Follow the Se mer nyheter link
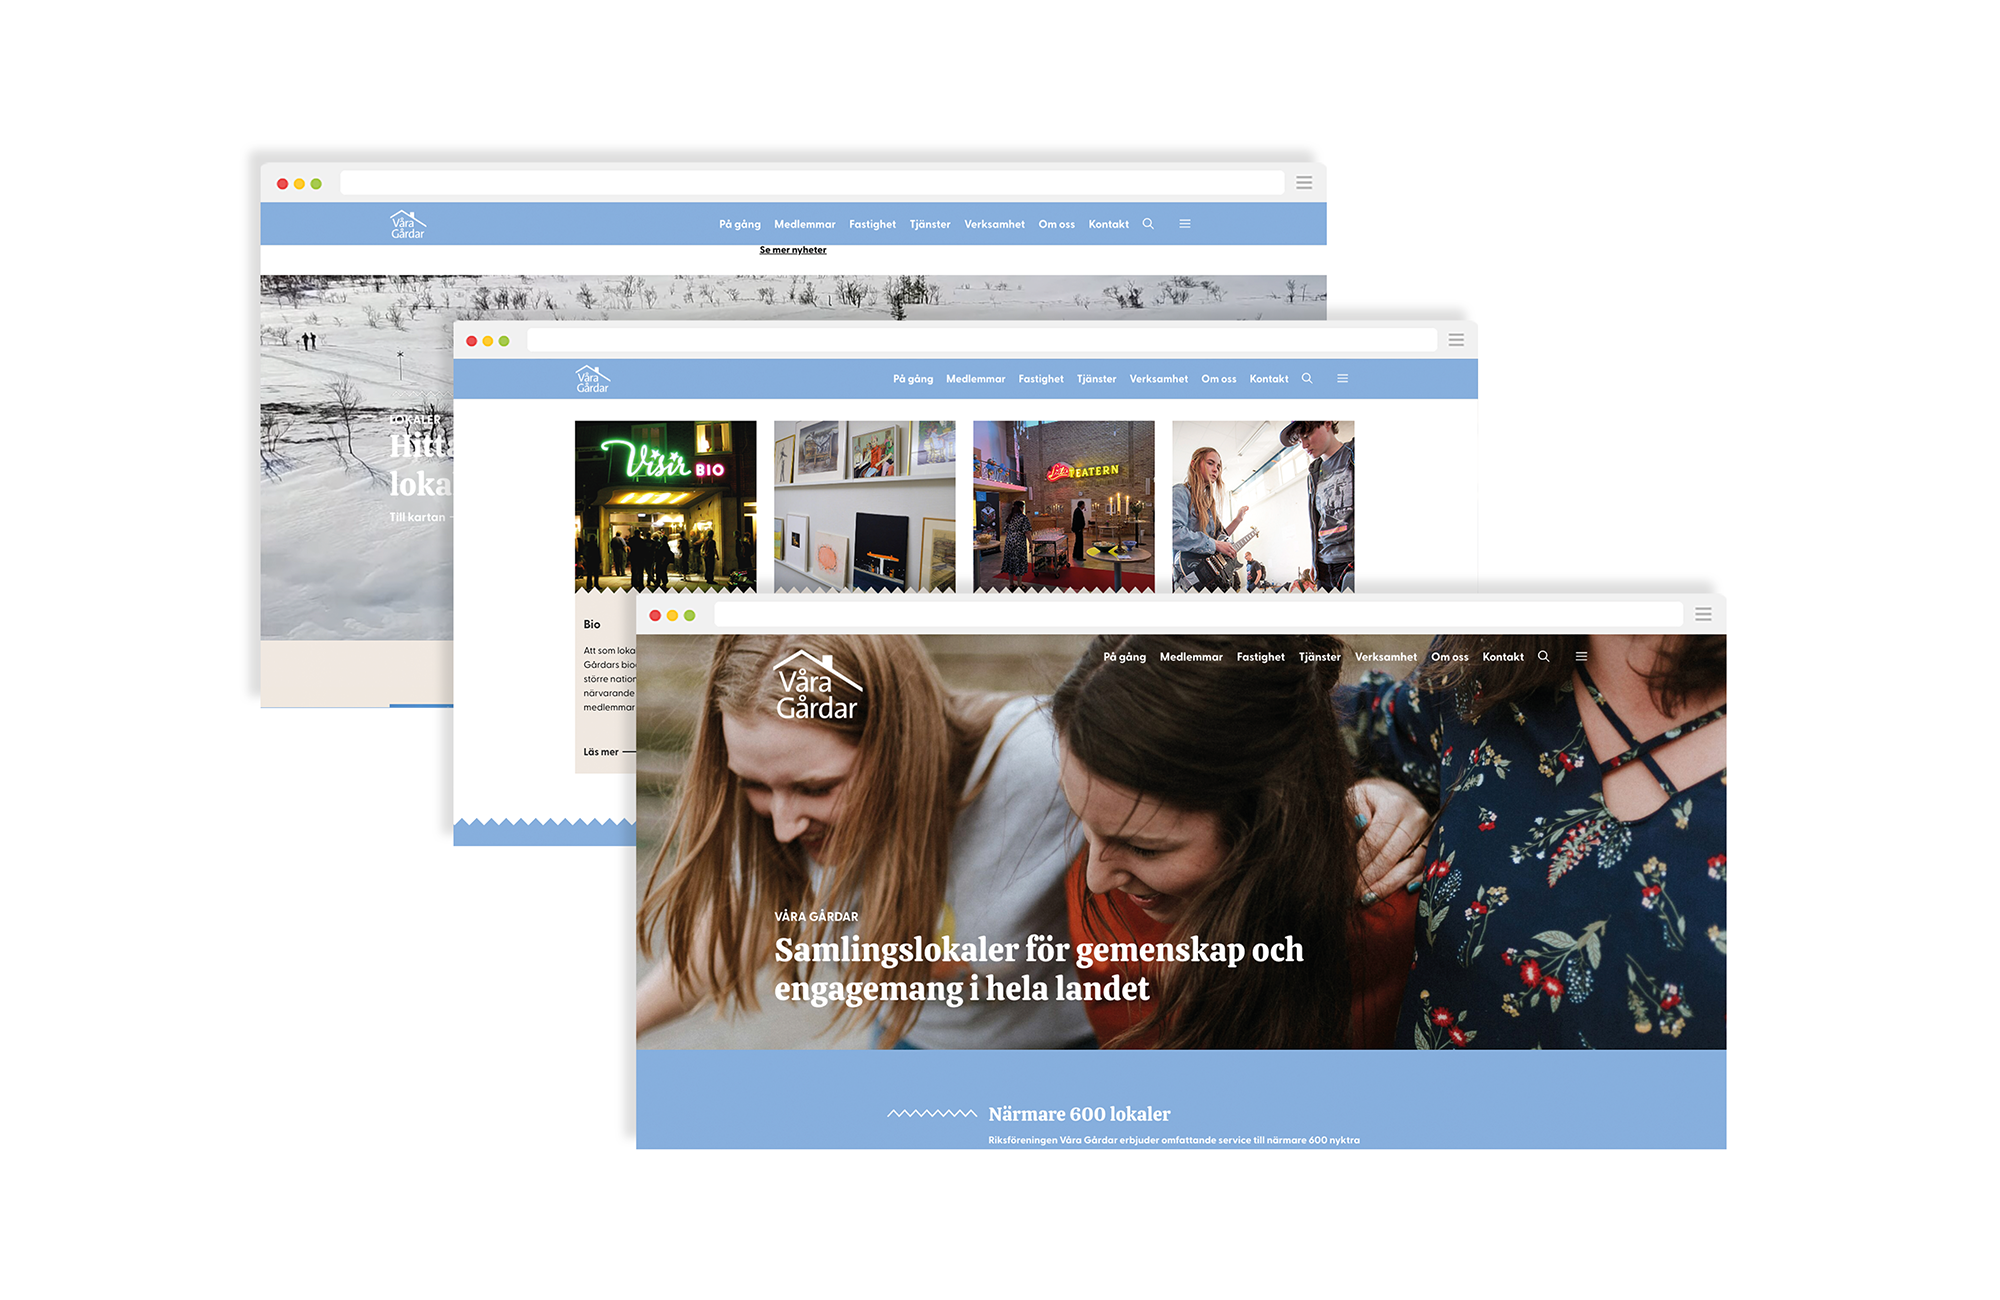Screen dimensions: 2000x1300 coord(792,250)
